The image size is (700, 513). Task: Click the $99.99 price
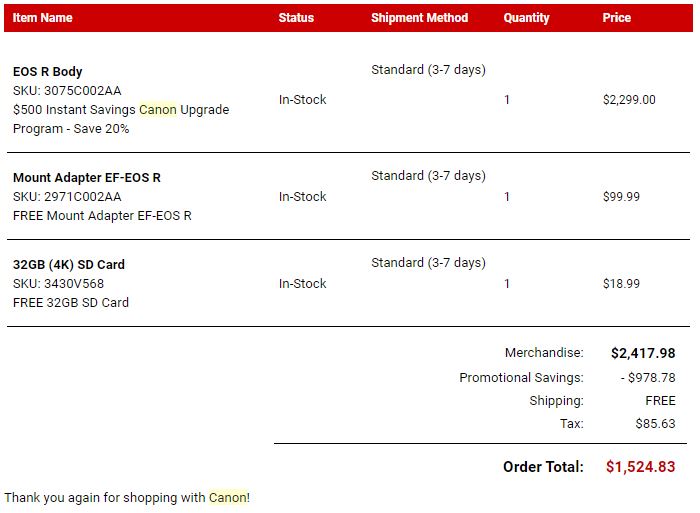click(x=621, y=197)
